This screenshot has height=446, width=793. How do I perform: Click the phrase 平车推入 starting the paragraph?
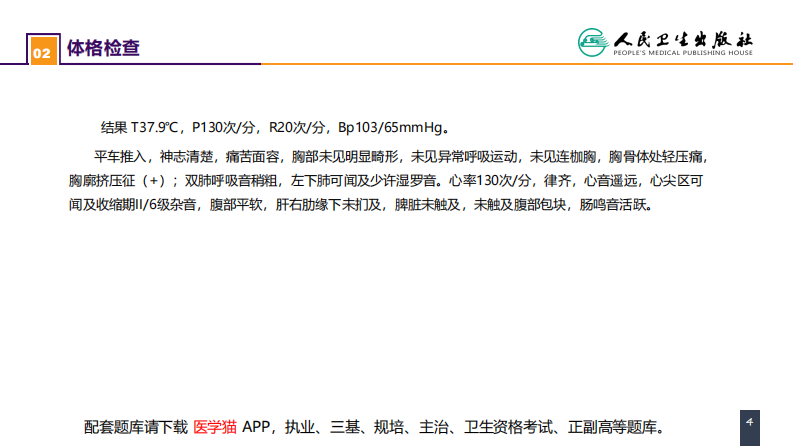pyautogui.click(x=120, y=157)
